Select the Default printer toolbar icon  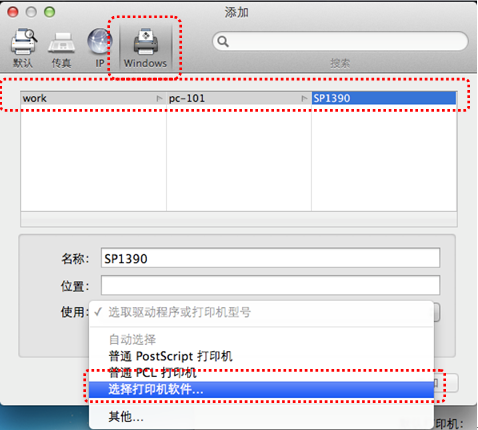23,42
